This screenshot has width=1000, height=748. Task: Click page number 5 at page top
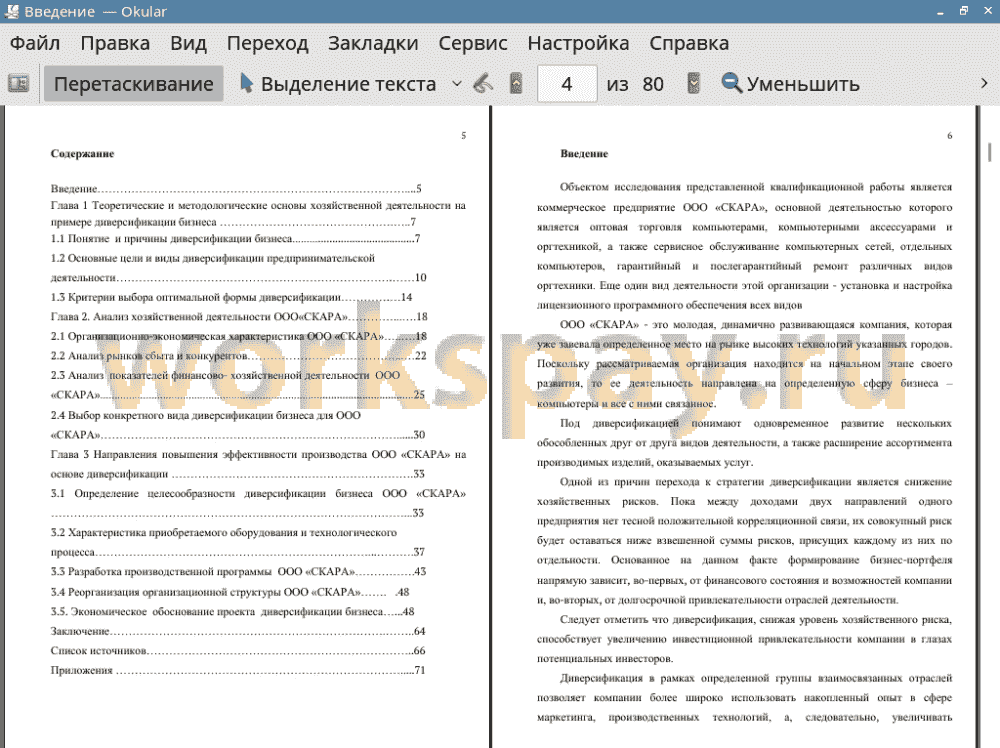(464, 136)
